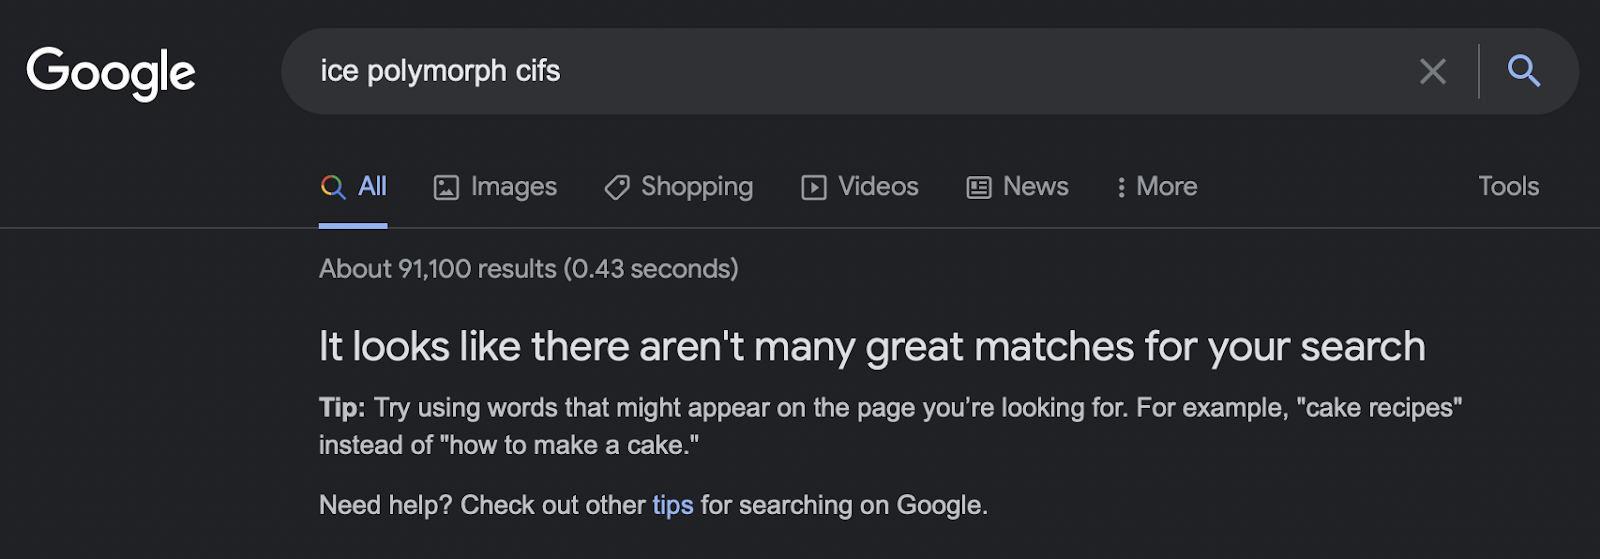1600x559 pixels.
Task: Click the results count text
Action: click(529, 269)
